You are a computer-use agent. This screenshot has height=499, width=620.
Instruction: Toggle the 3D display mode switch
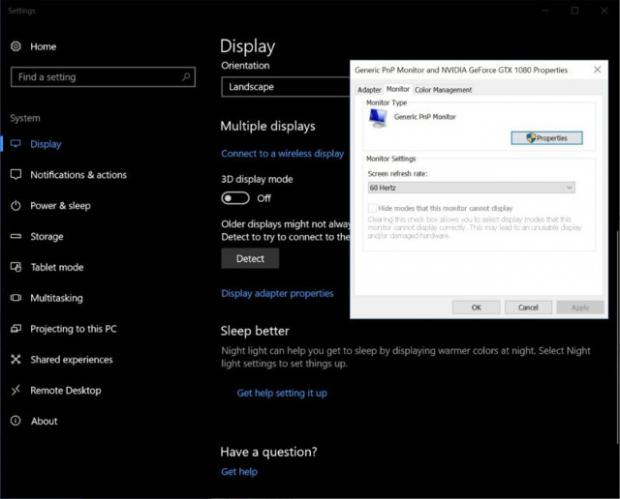pyautogui.click(x=235, y=198)
